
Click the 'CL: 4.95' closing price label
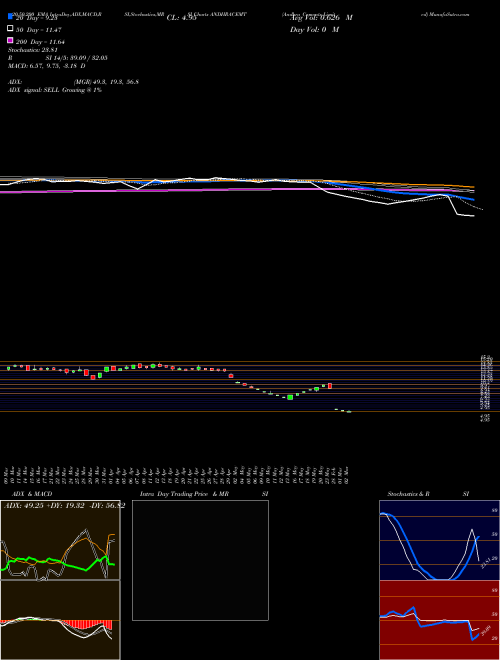coord(182,18)
